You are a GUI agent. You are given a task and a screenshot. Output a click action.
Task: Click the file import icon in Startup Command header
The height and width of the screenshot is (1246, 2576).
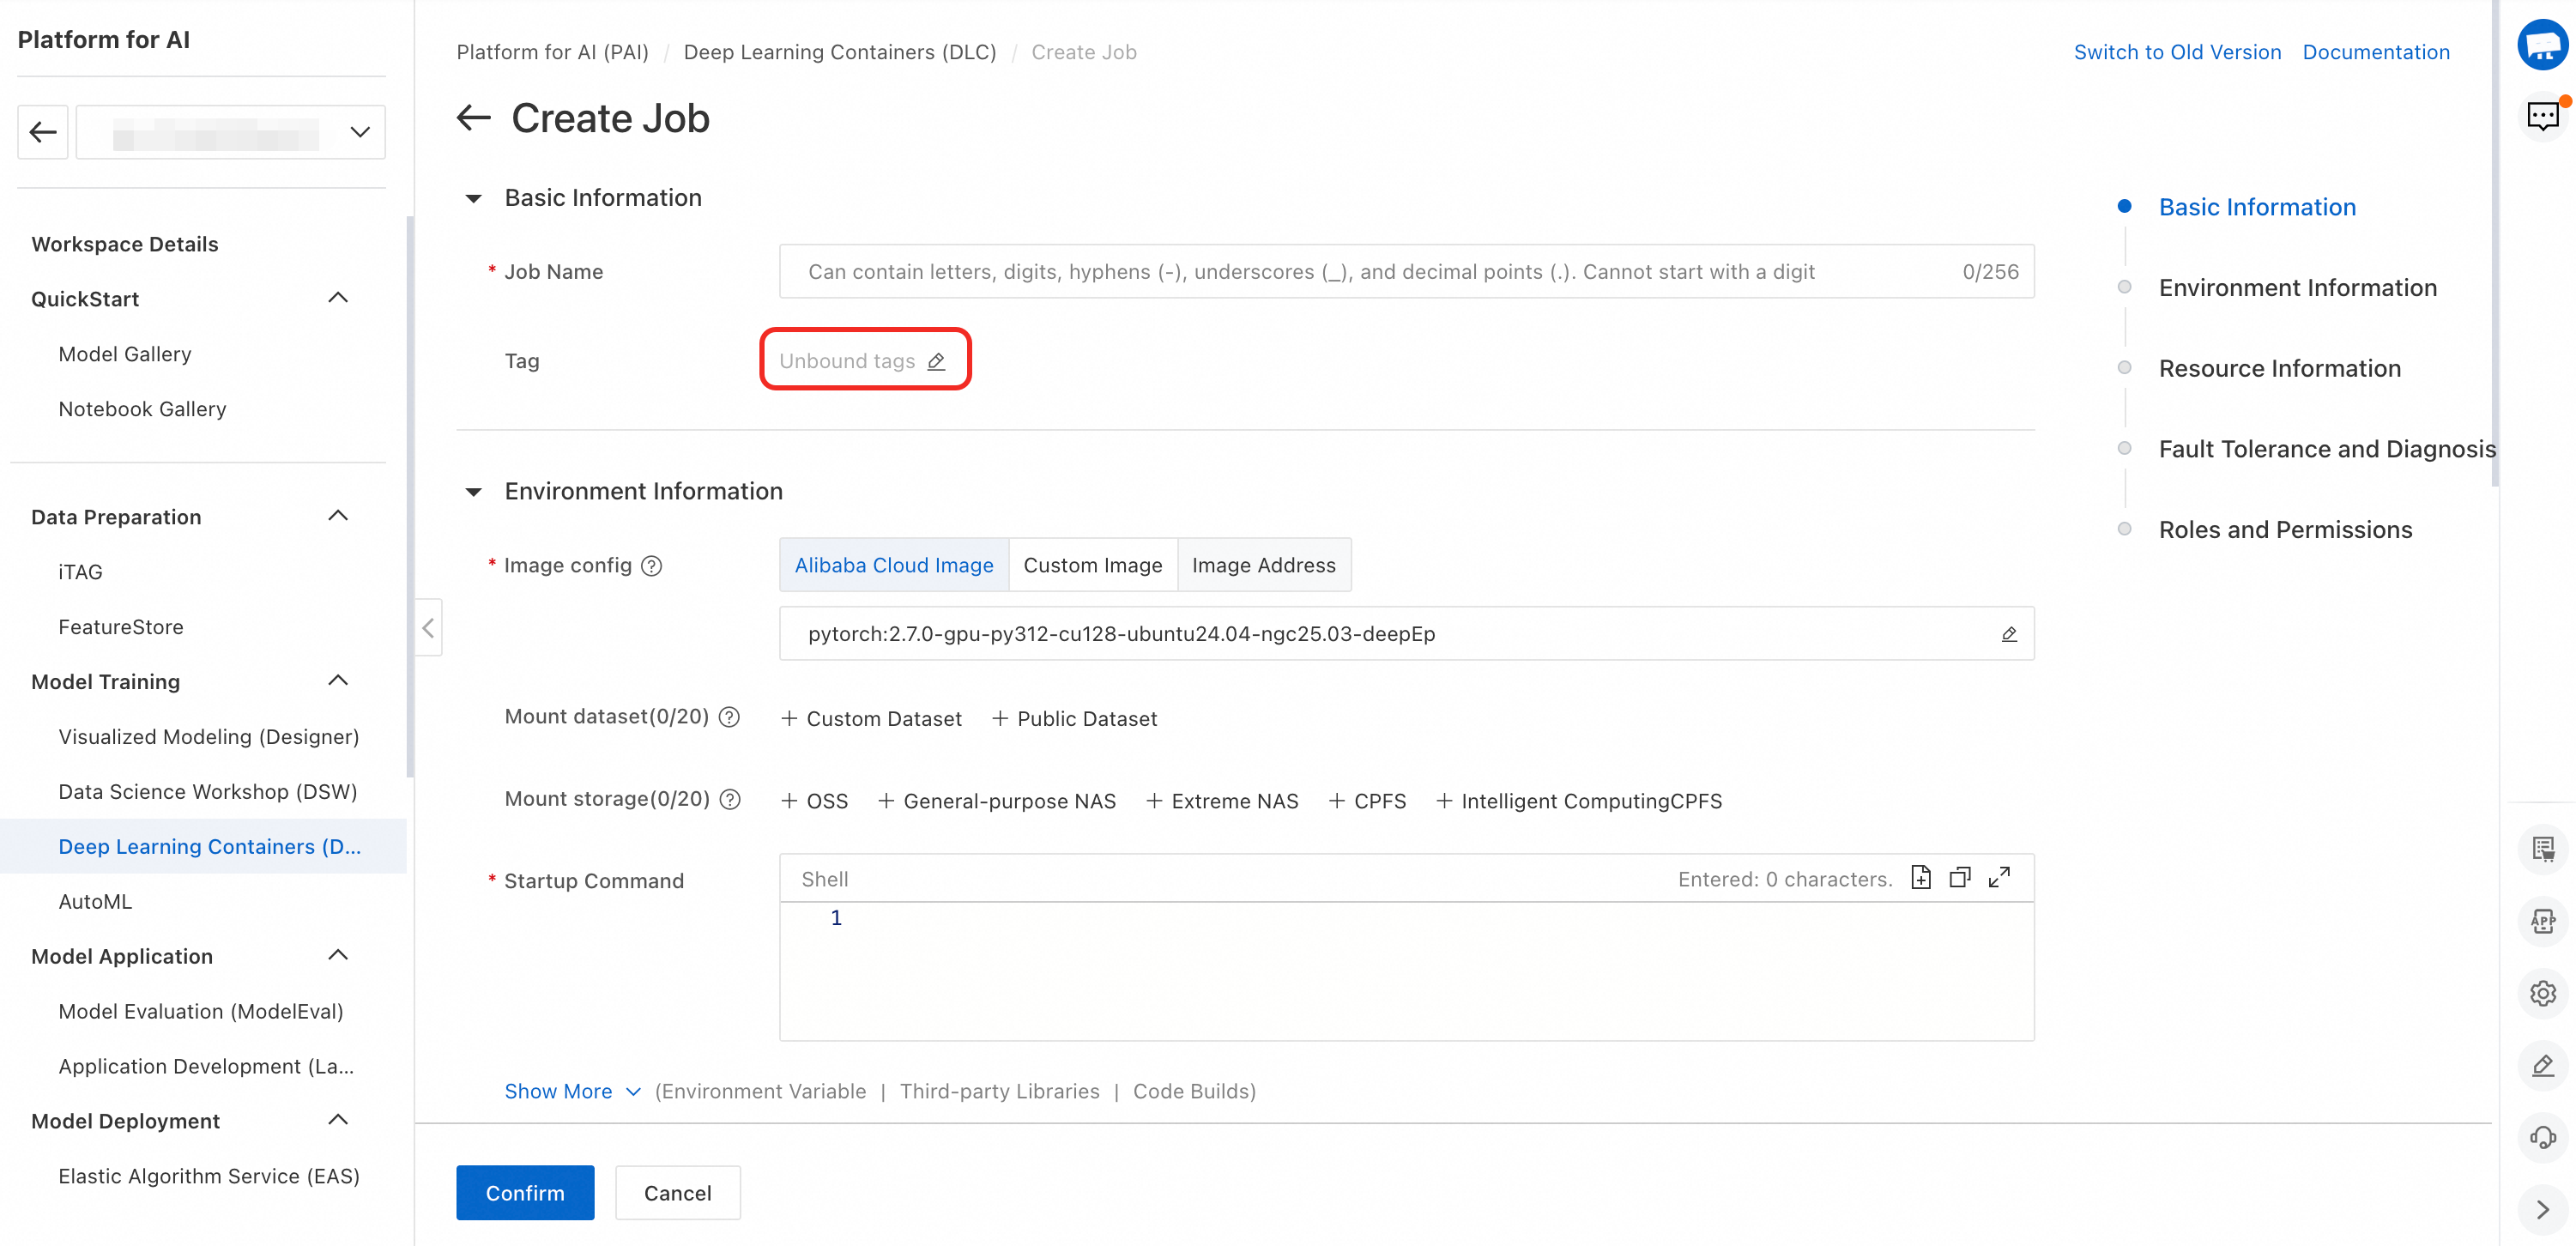1920,877
